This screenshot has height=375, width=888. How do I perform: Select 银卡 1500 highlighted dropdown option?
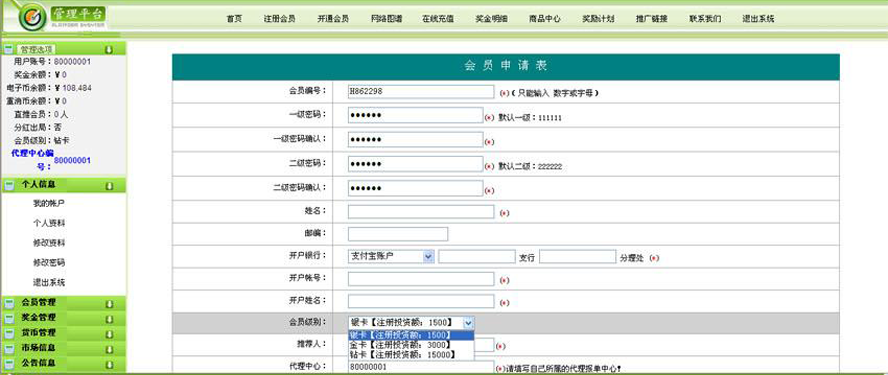tap(411, 335)
